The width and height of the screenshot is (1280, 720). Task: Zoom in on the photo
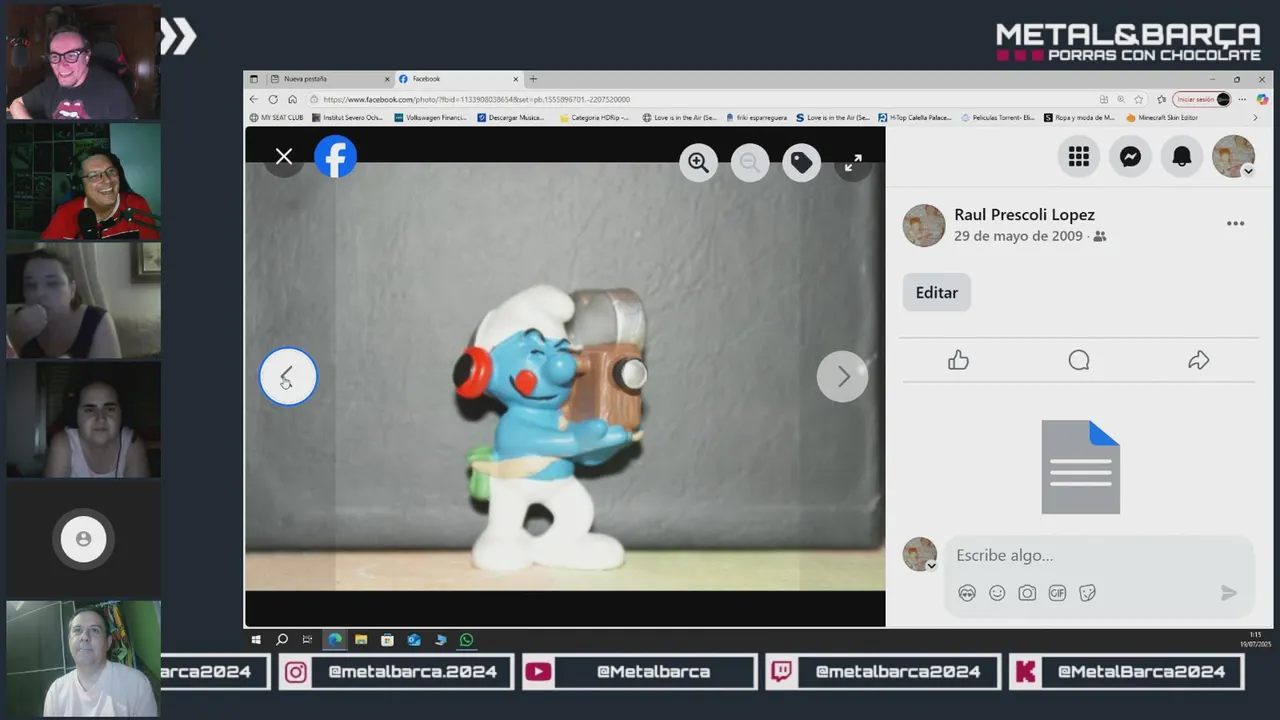pos(698,162)
